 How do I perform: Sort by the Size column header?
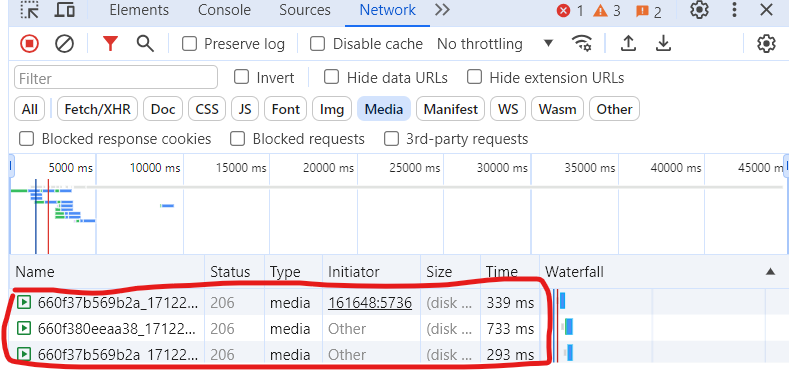[x=451, y=272]
